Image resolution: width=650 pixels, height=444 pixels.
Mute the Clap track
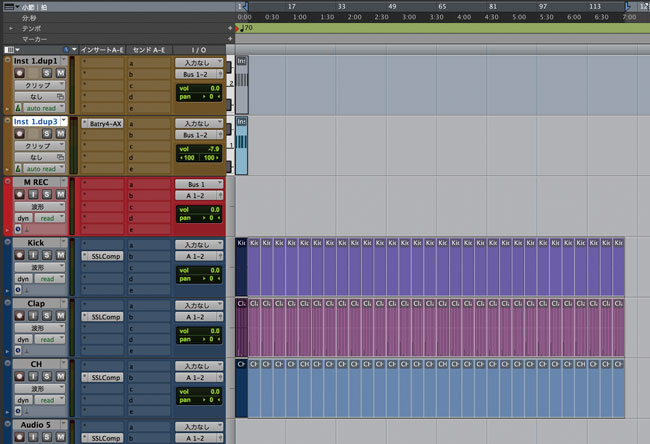(61, 316)
